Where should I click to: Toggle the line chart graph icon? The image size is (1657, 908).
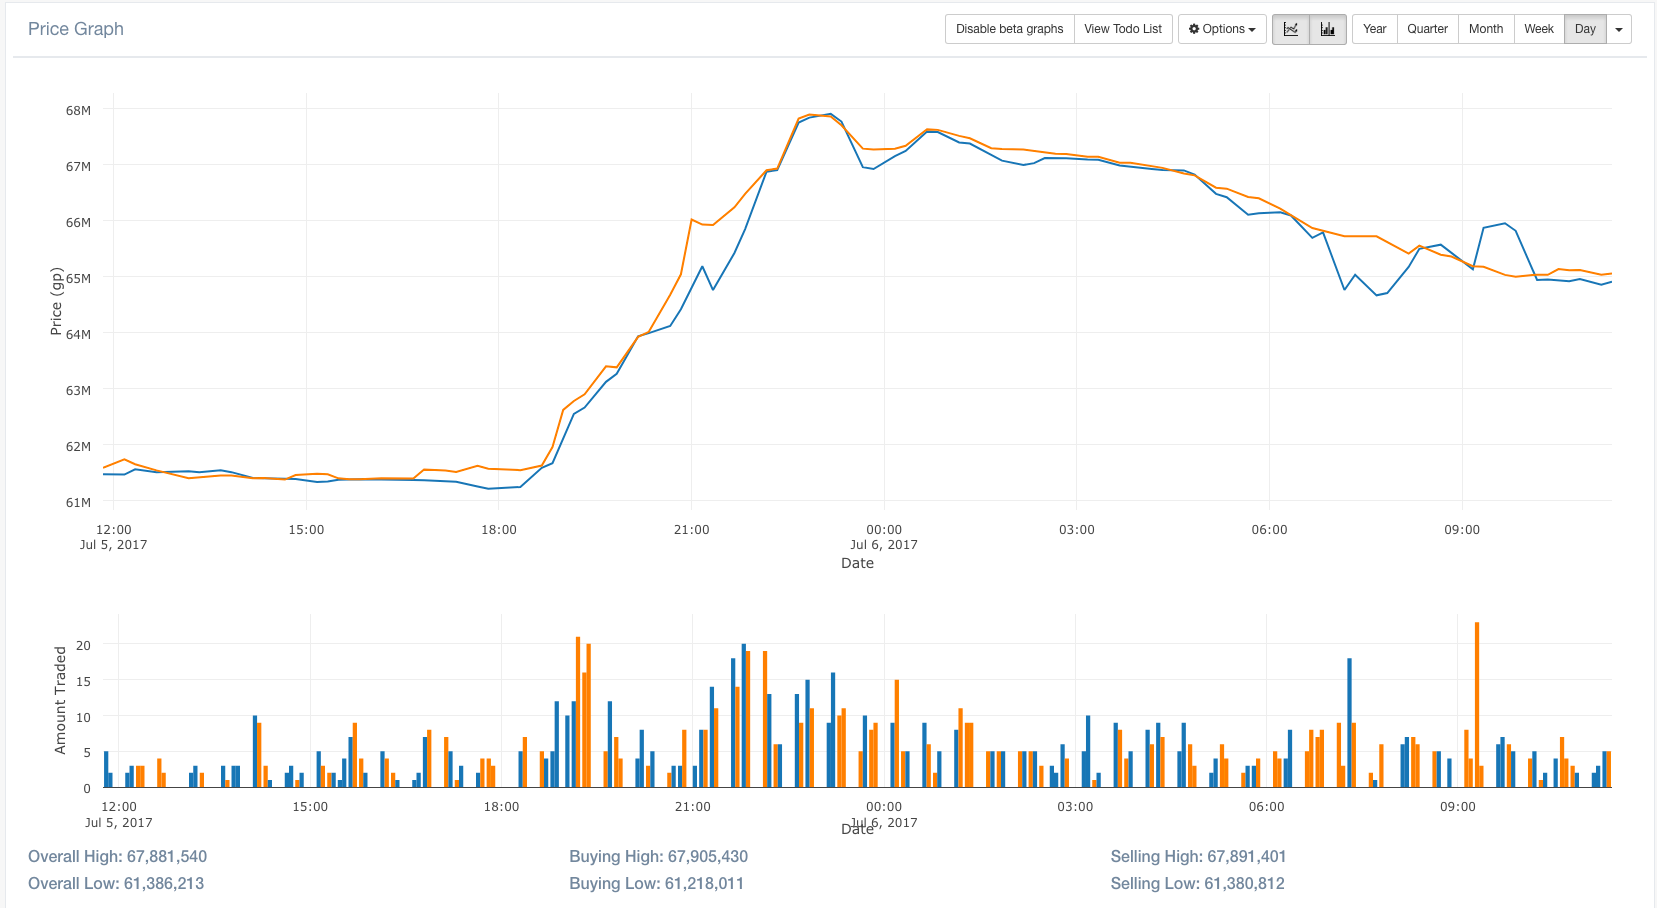(1291, 29)
